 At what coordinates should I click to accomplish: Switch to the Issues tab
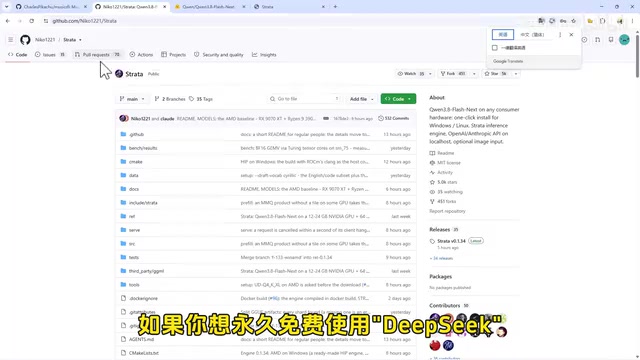pos(50,55)
